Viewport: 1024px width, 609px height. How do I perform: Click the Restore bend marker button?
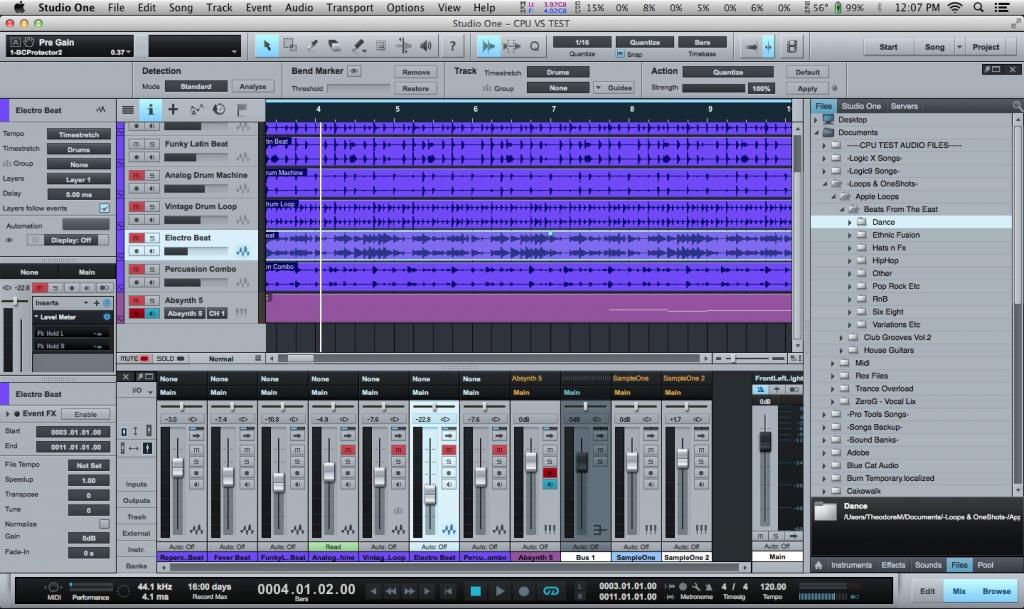[x=416, y=88]
